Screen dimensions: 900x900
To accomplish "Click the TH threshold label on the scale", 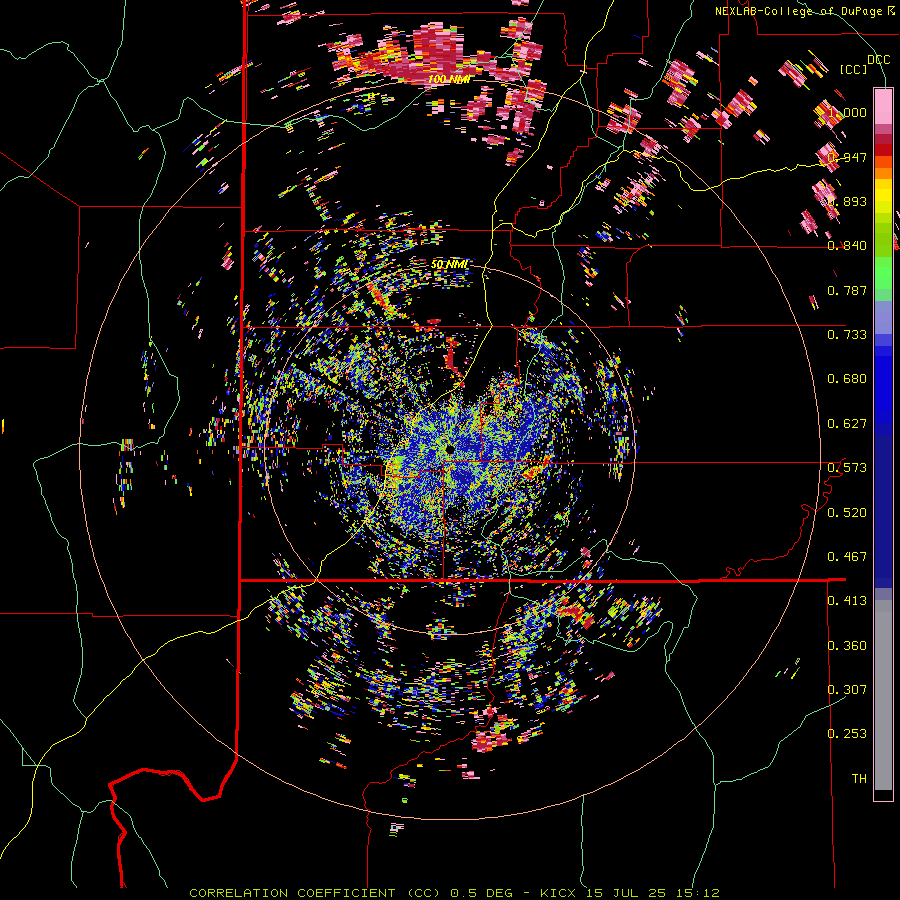I will pyautogui.click(x=859, y=779).
